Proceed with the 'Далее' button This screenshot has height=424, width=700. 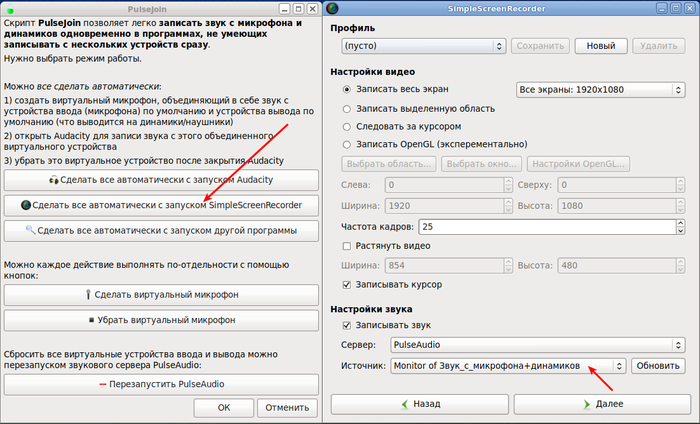pyautogui.click(x=602, y=404)
